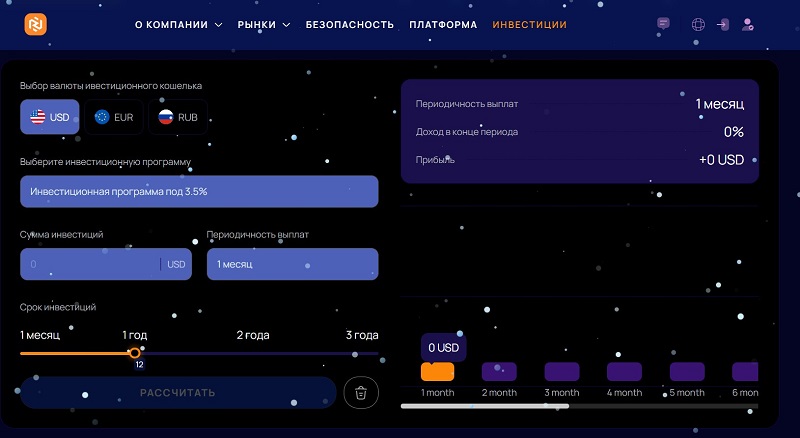Click the login arrow icon
This screenshot has height=438, width=800.
click(x=723, y=24)
